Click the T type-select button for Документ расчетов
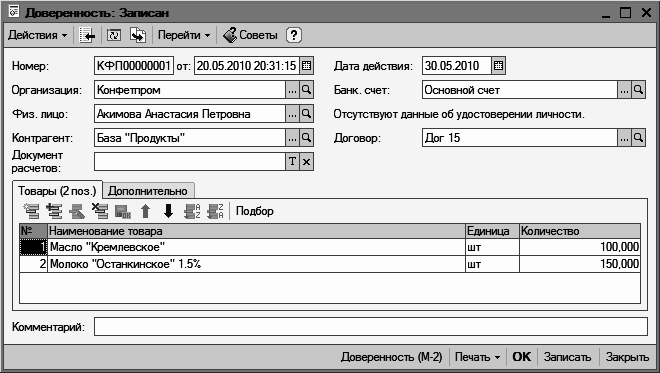The width and height of the screenshot is (660, 373). pyautogui.click(x=293, y=162)
